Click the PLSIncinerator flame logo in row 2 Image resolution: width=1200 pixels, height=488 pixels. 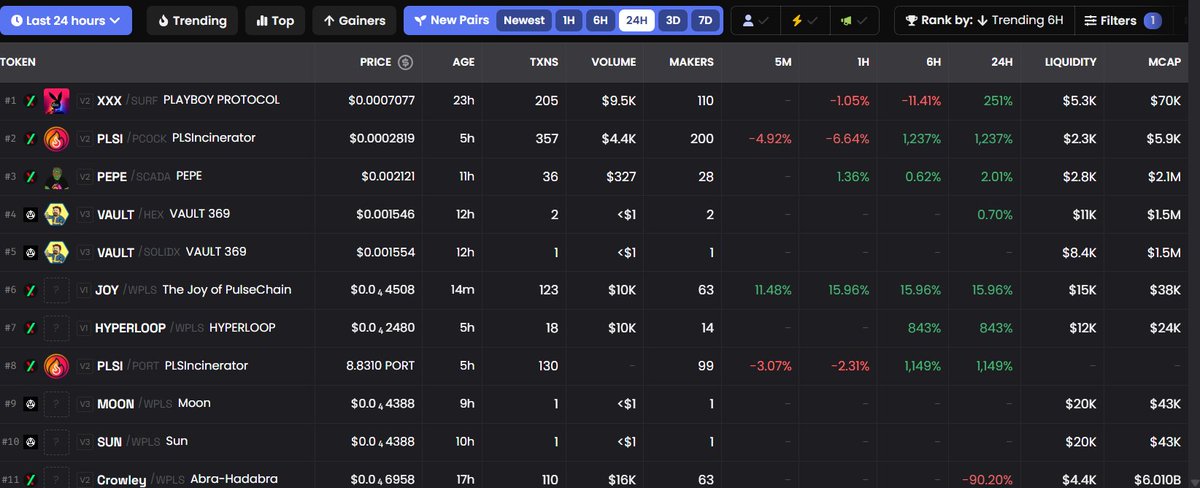click(55, 139)
